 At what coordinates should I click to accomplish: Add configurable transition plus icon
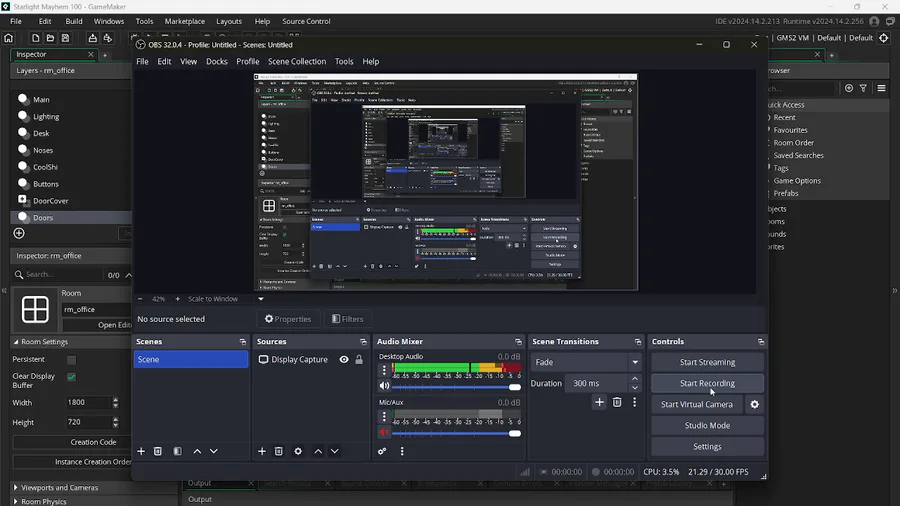(x=599, y=402)
